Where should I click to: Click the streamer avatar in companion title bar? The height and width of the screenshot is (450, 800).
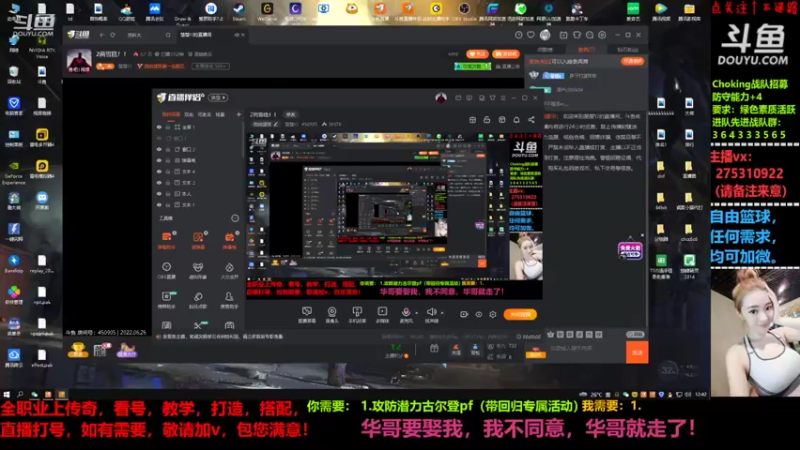click(x=441, y=97)
